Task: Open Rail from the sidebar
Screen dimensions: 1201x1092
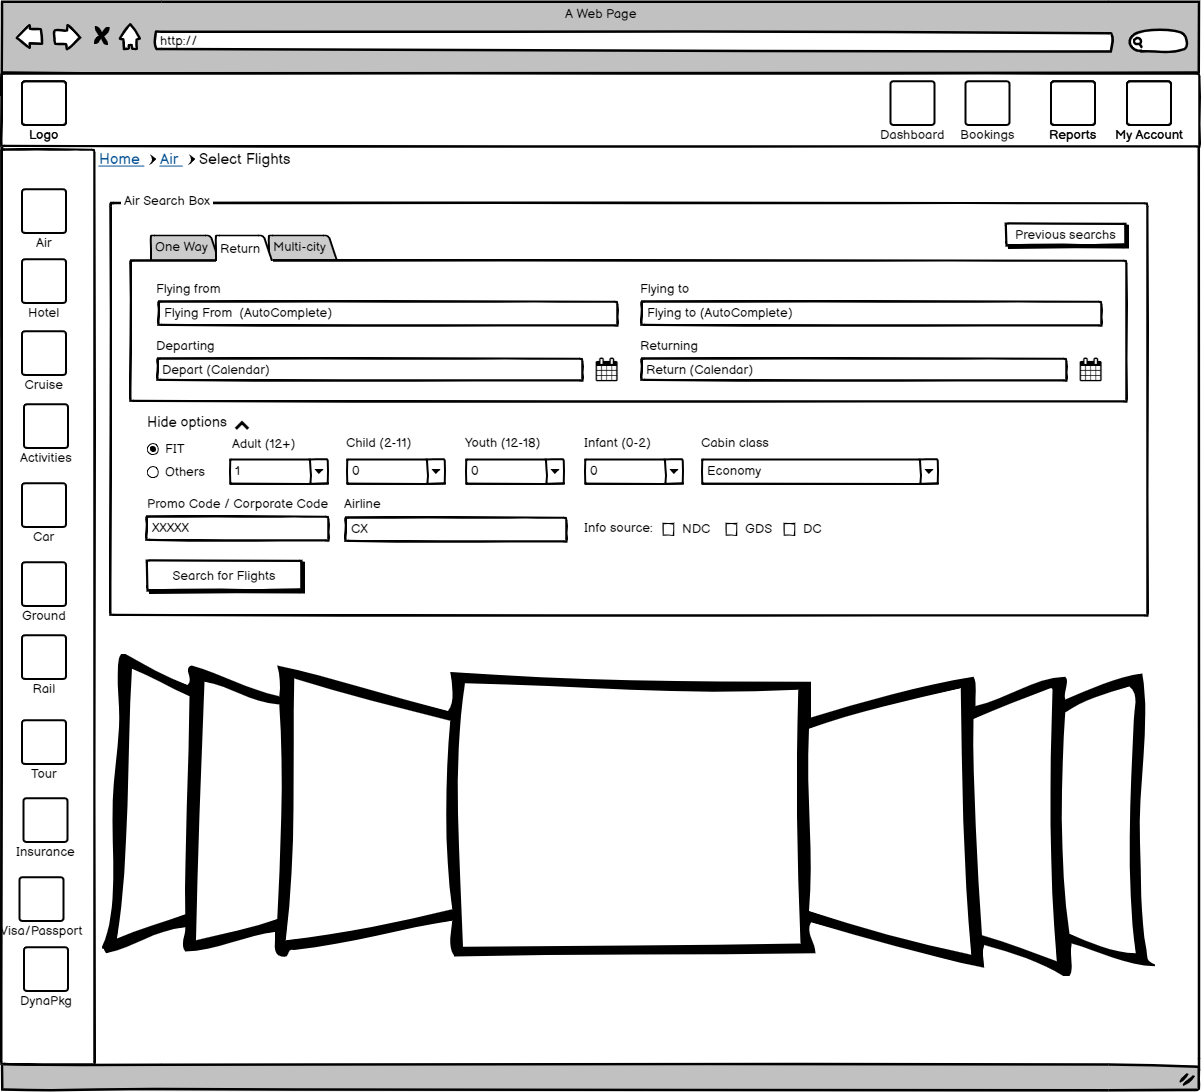Action: coord(44,658)
